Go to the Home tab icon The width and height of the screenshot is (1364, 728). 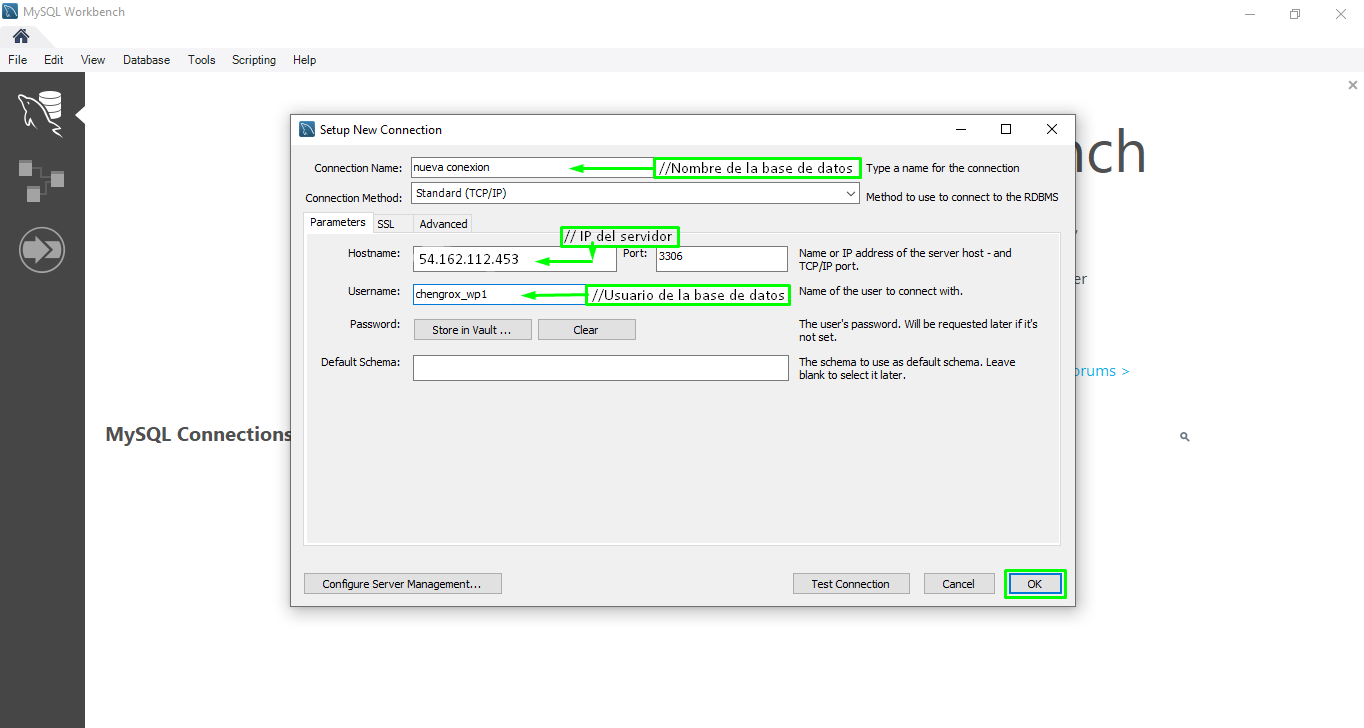pyautogui.click(x=21, y=36)
